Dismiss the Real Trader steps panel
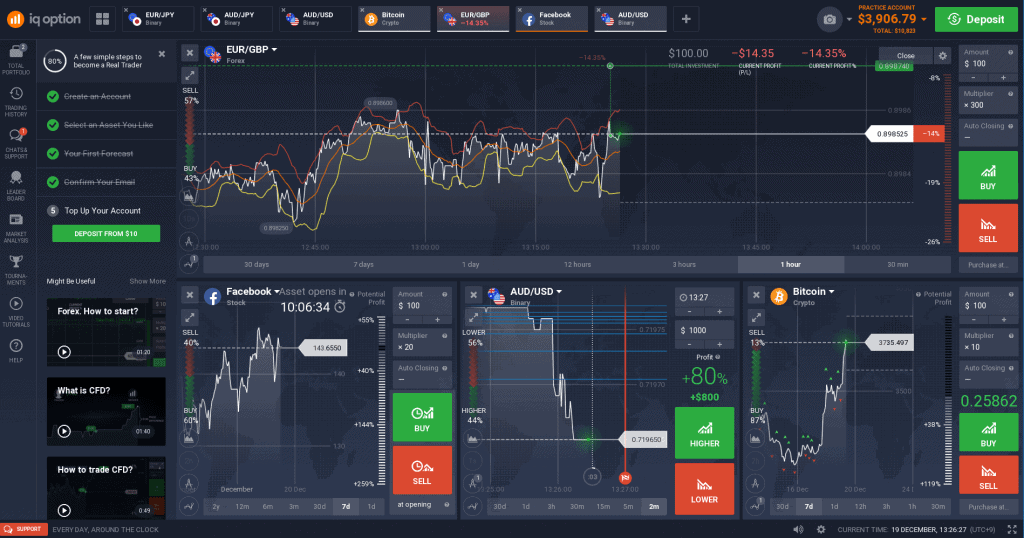 [x=162, y=54]
